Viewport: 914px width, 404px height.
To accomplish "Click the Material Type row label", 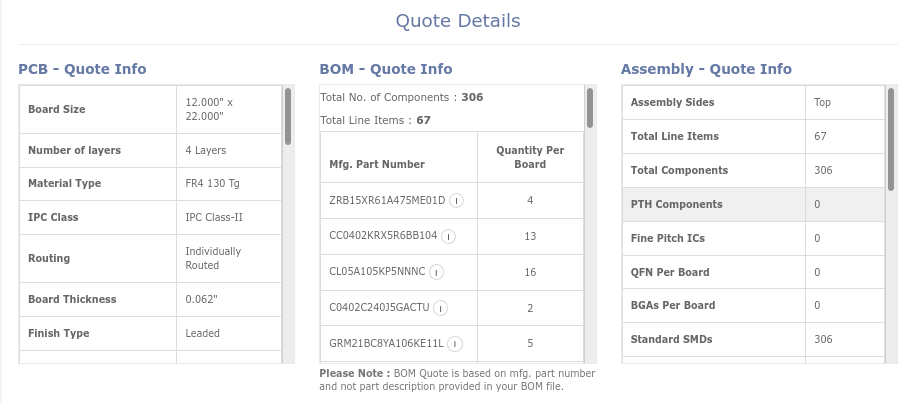I will [x=64, y=184].
